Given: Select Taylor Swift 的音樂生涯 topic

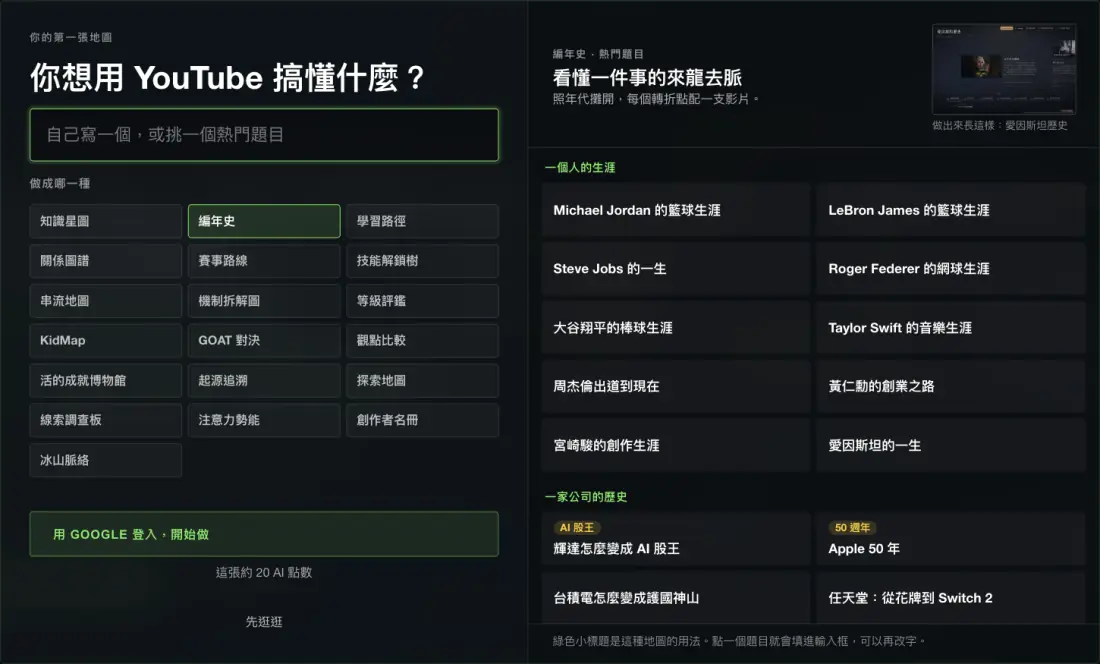Looking at the screenshot, I should [x=951, y=327].
